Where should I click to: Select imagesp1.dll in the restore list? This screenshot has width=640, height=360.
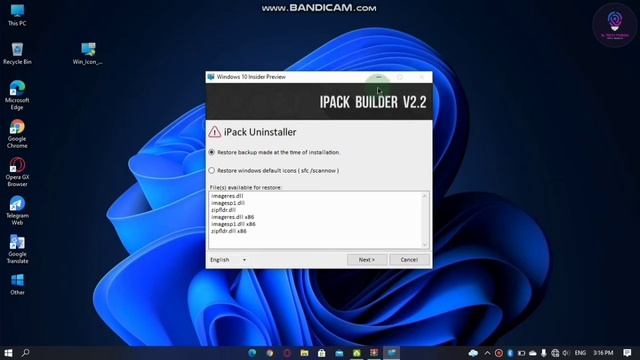[x=228, y=203]
